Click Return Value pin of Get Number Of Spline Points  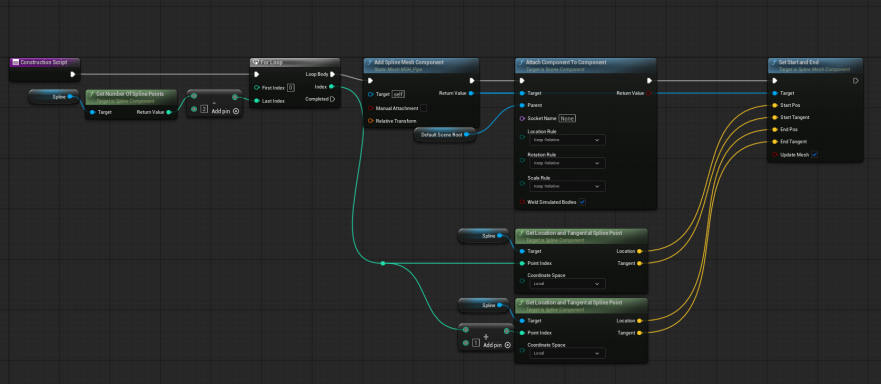click(x=169, y=112)
